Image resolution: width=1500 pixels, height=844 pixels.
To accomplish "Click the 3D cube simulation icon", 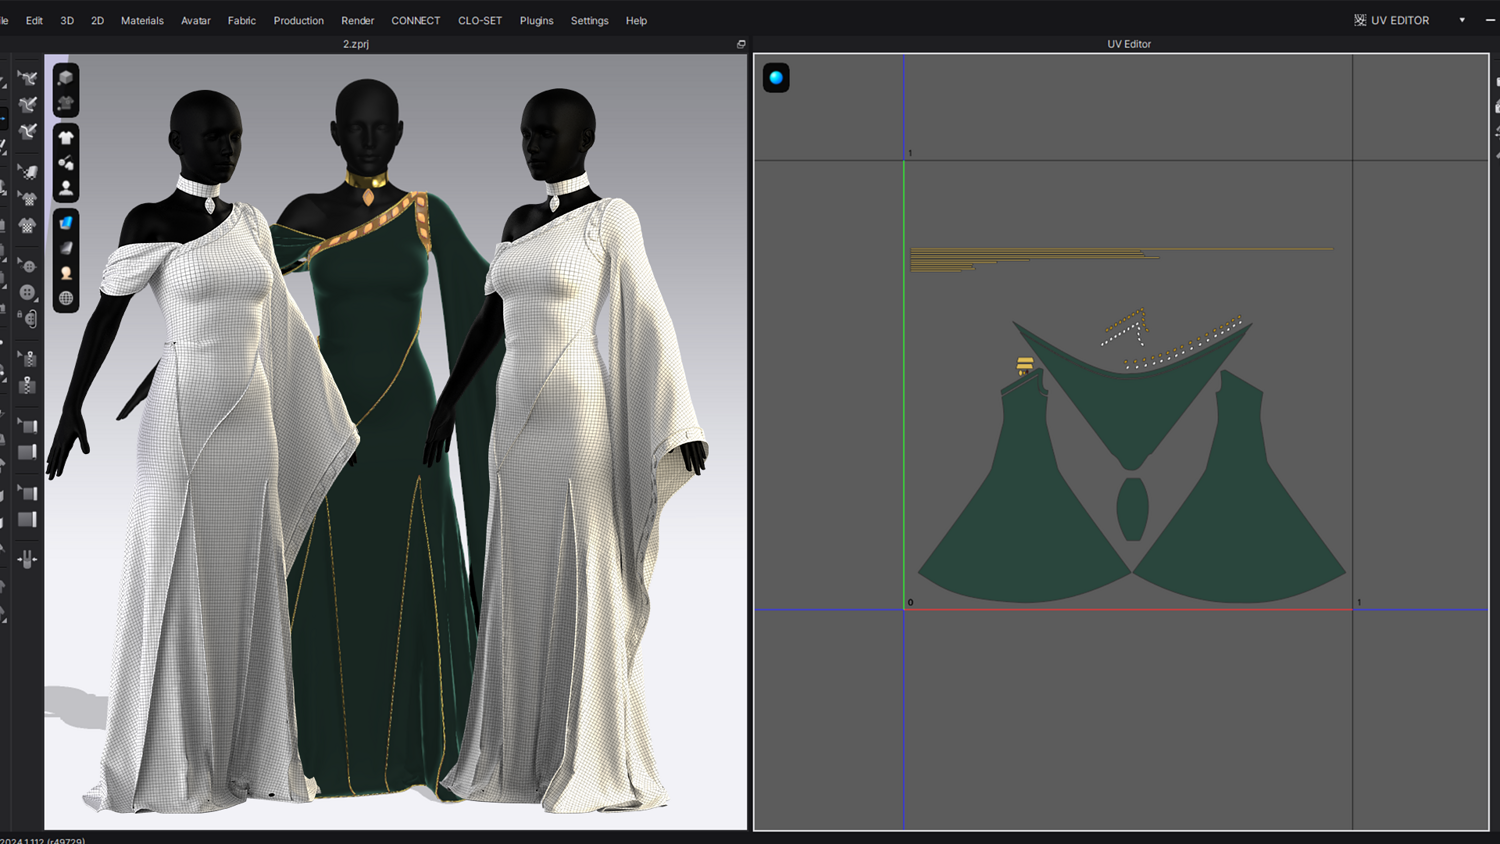I will point(66,78).
